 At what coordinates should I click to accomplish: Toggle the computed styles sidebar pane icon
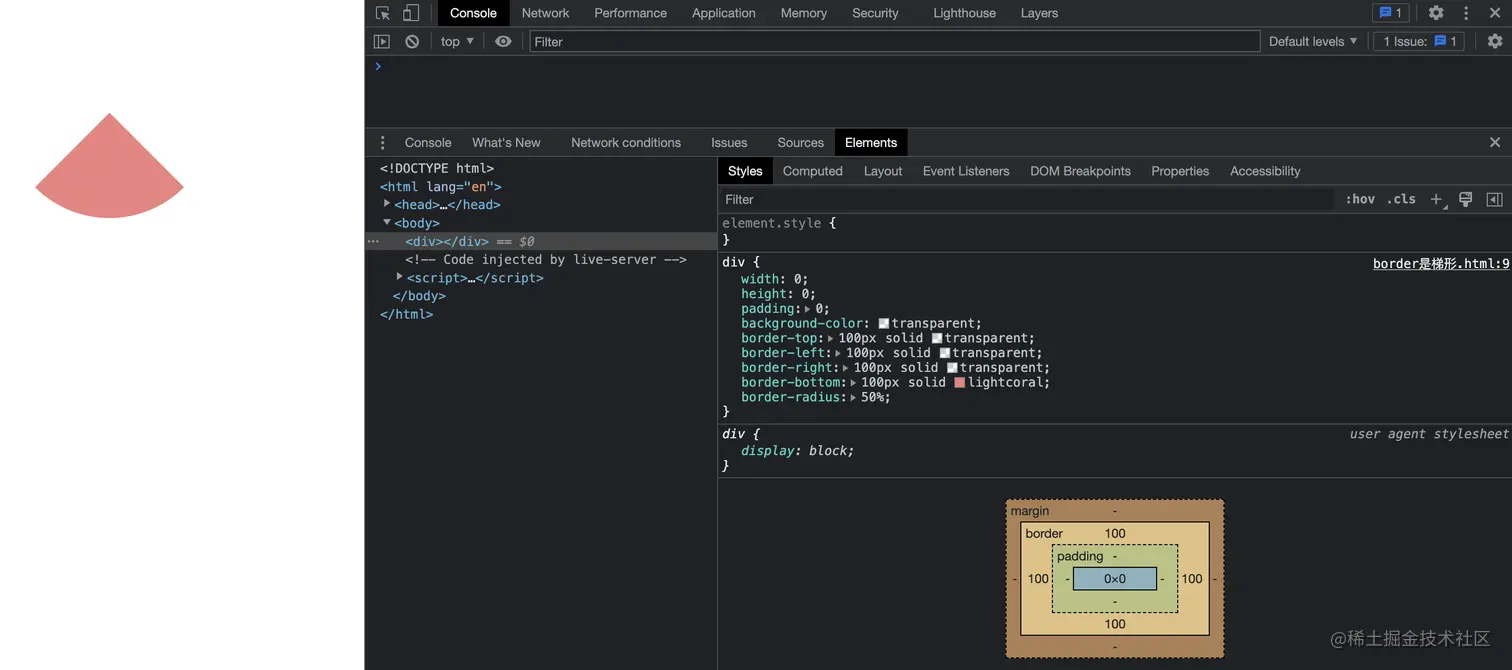pyautogui.click(x=1494, y=199)
